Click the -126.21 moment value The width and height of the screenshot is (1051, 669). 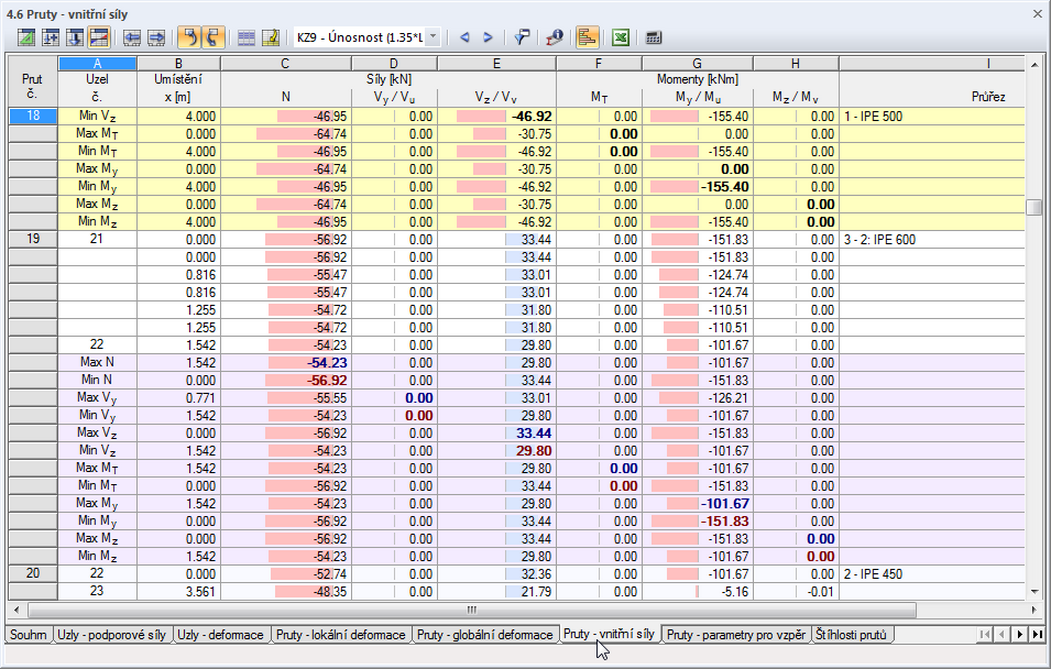click(697, 398)
